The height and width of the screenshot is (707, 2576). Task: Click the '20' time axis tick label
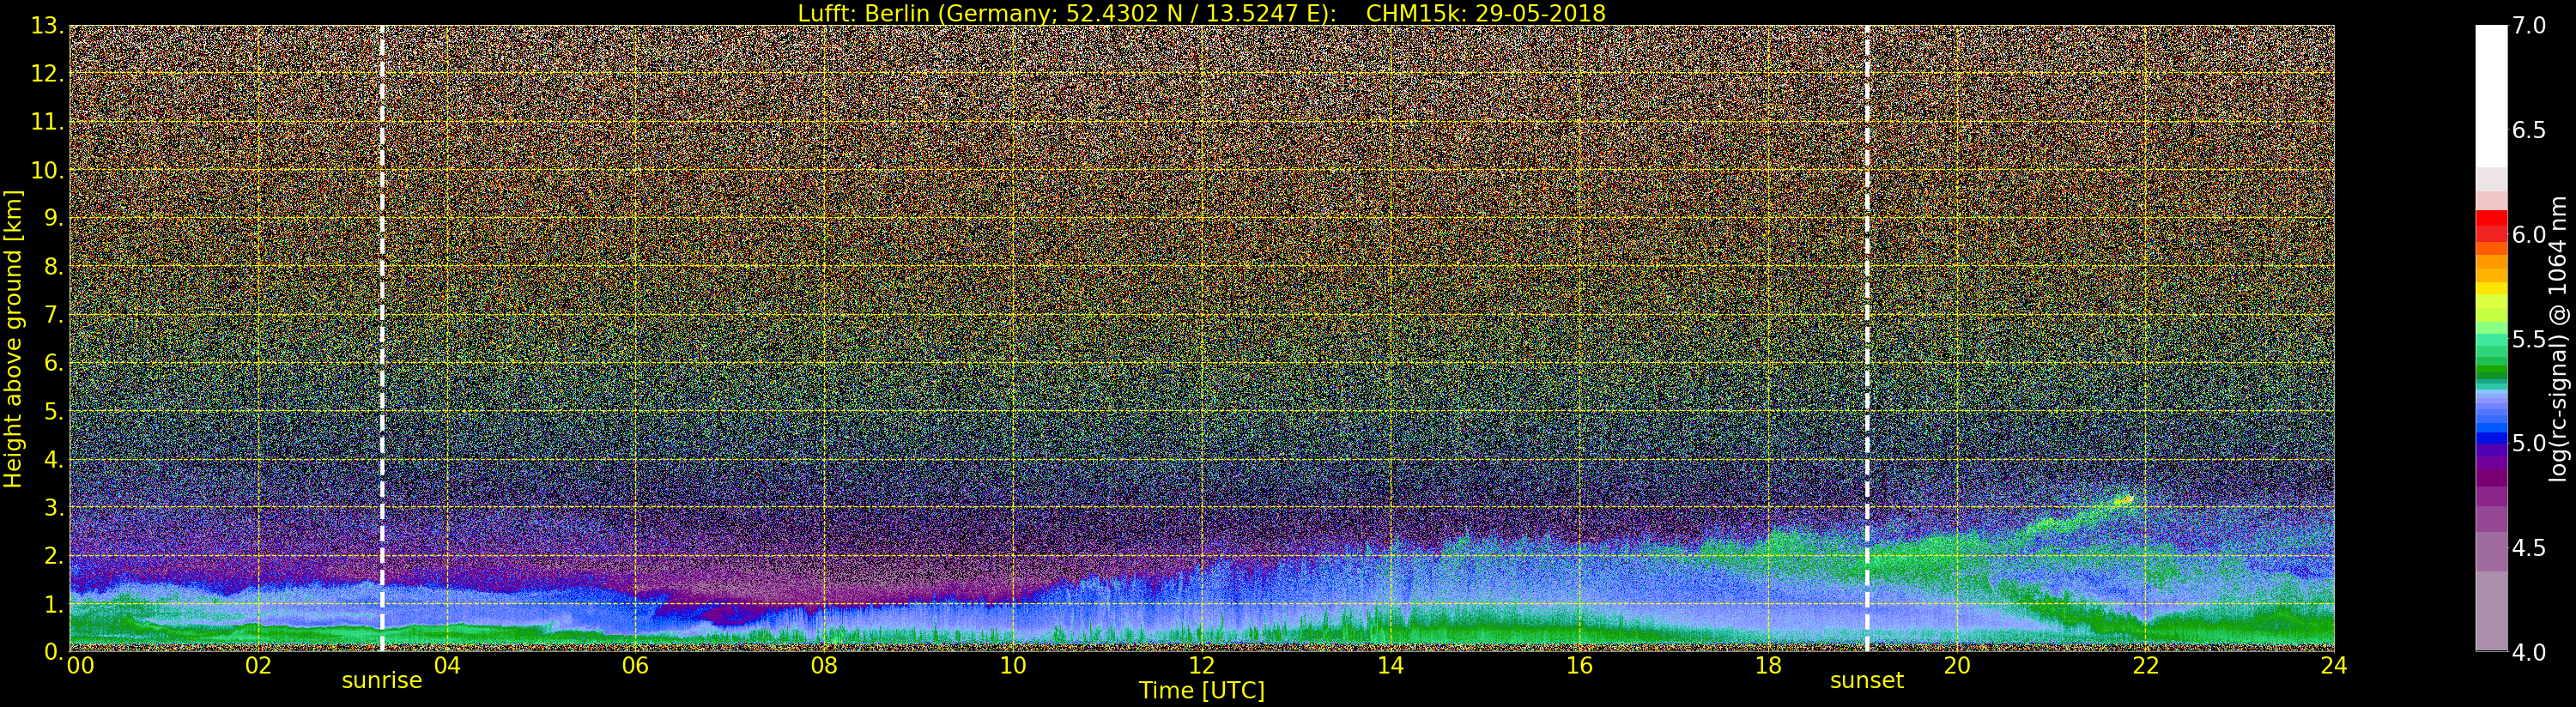pos(1956,665)
